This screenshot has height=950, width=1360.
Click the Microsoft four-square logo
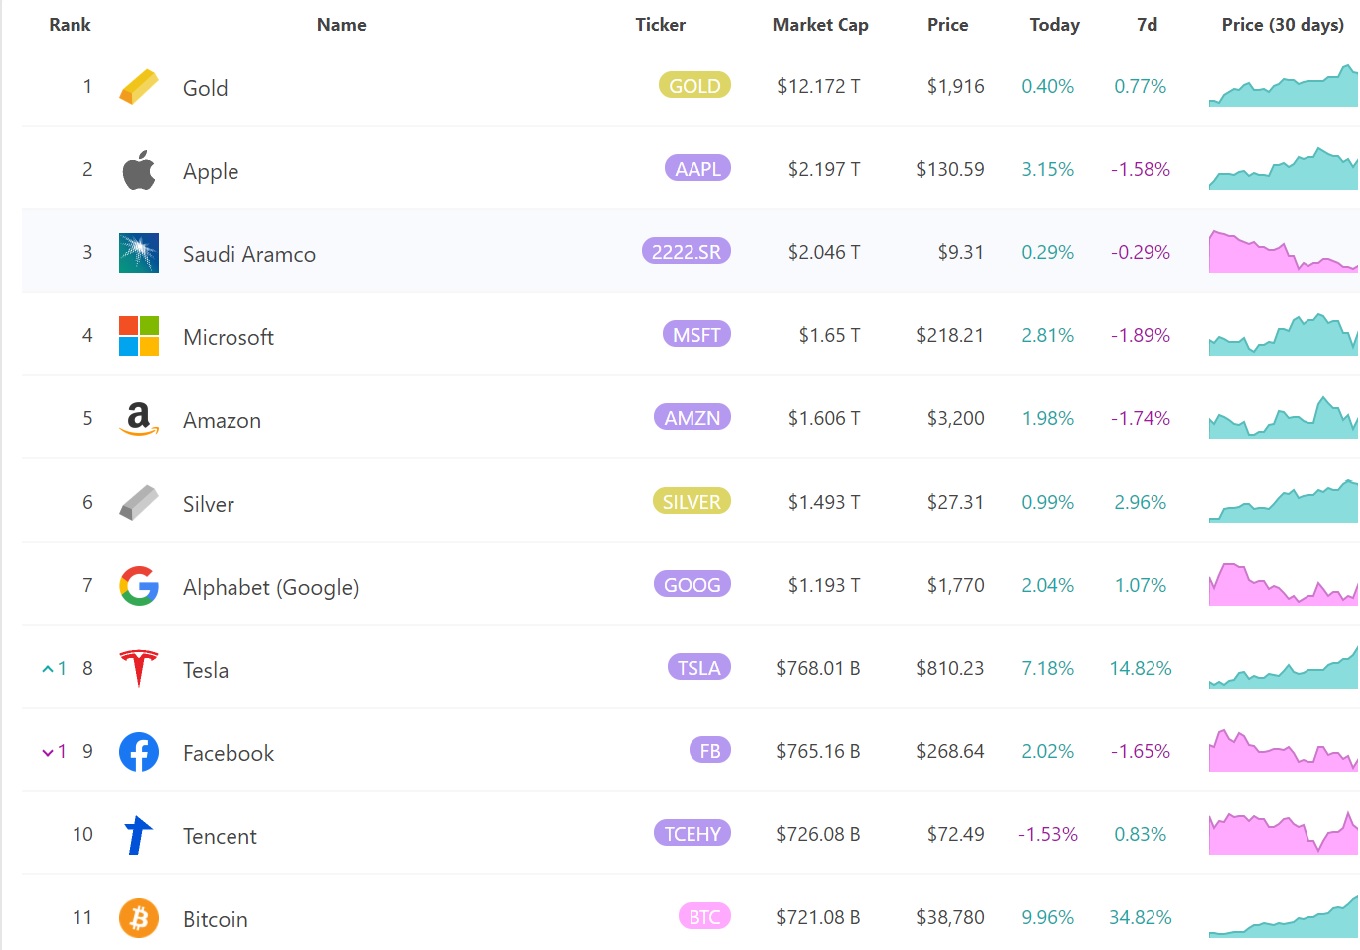(139, 336)
